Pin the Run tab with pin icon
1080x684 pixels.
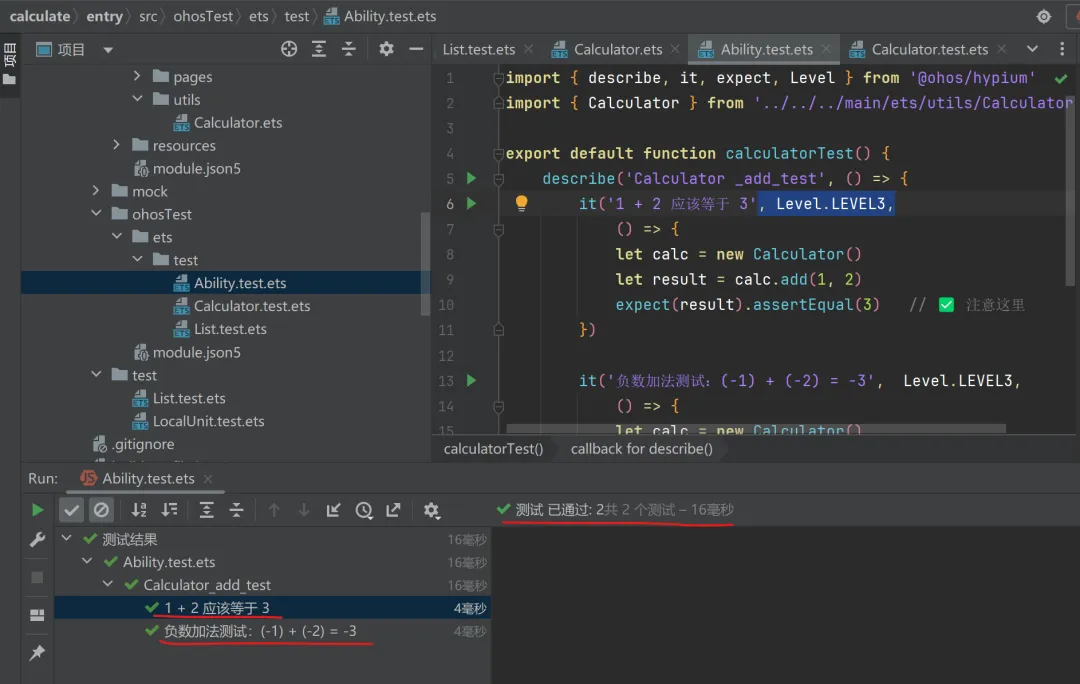tap(38, 652)
